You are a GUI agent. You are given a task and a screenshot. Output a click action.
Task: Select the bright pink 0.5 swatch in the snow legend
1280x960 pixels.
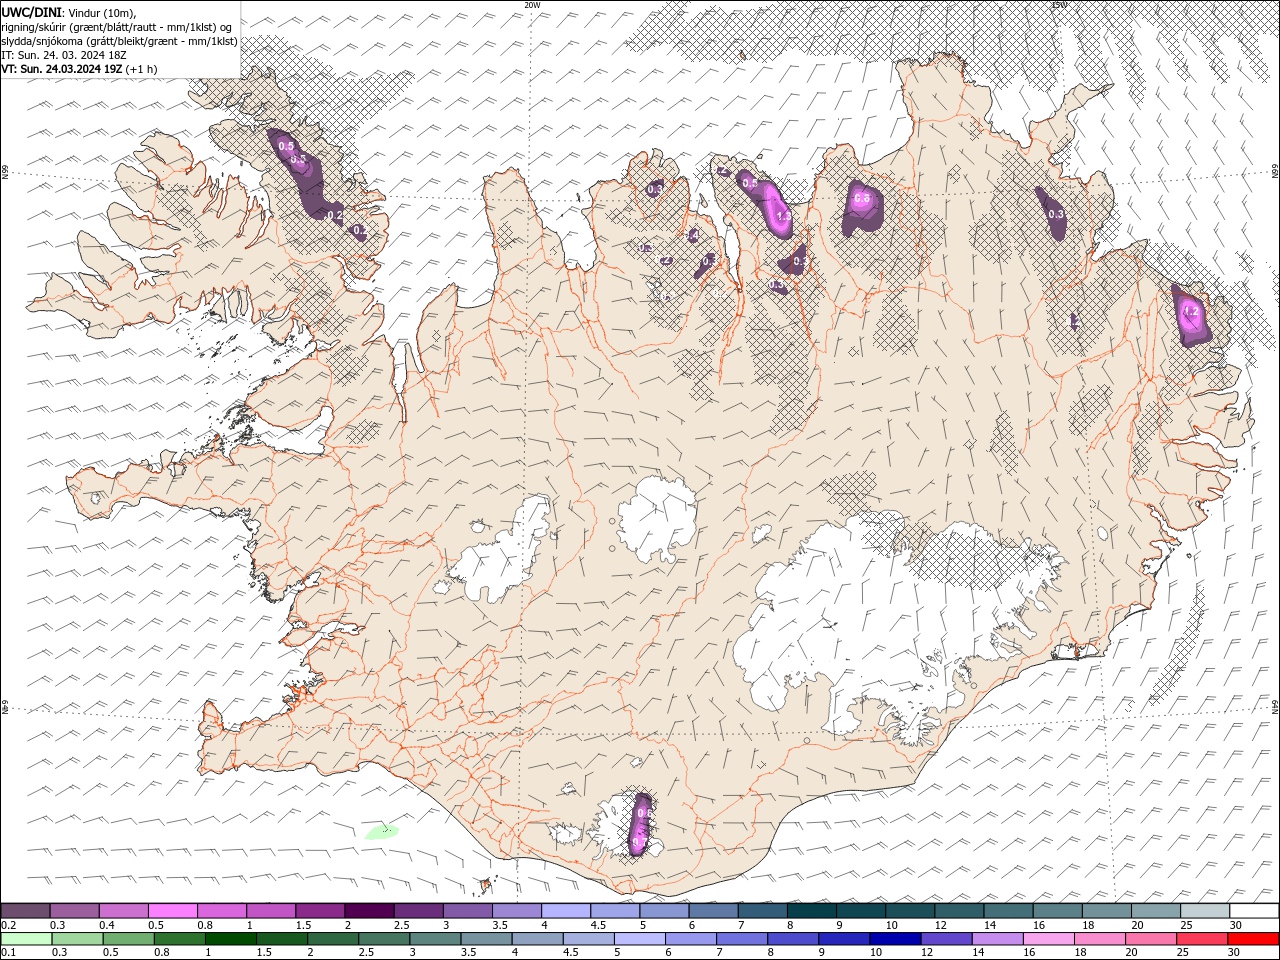coord(172,911)
